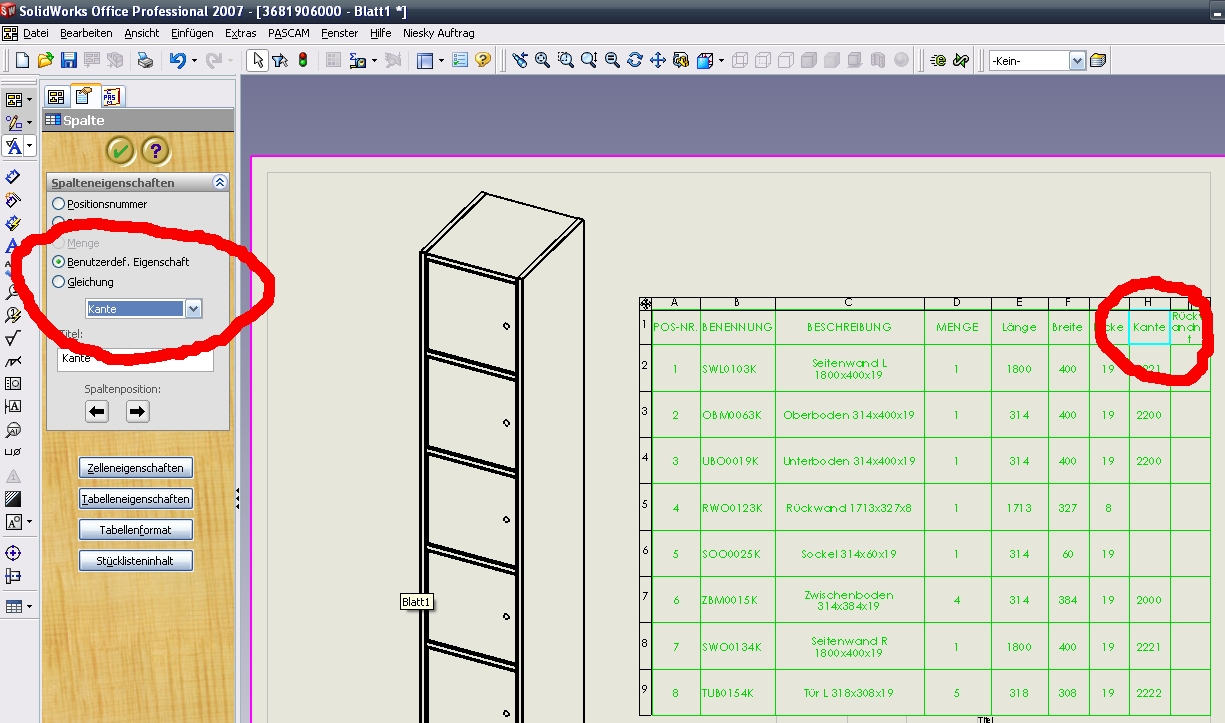This screenshot has width=1225, height=723.
Task: Click the Save disk icon in toolbar
Action: point(69,60)
